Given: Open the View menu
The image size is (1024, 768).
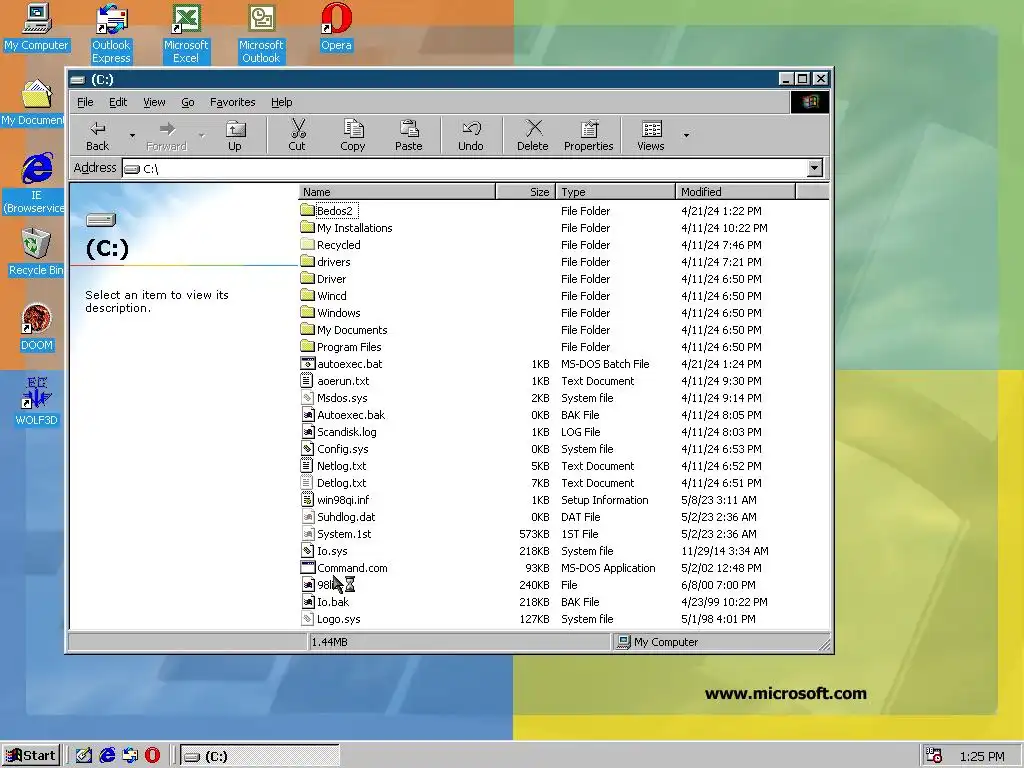Looking at the screenshot, I should pos(154,102).
